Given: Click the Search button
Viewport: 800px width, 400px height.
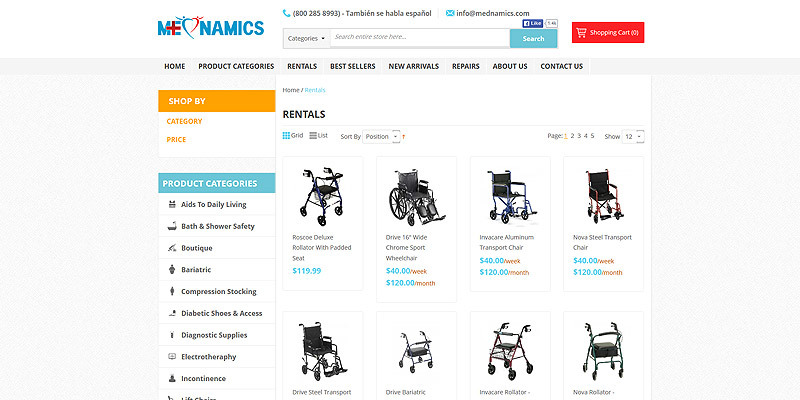Looking at the screenshot, I should tap(533, 38).
